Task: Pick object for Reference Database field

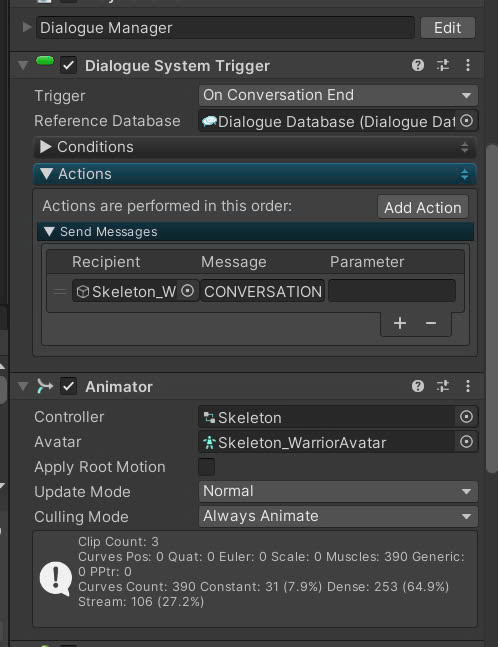Action: pos(466,121)
